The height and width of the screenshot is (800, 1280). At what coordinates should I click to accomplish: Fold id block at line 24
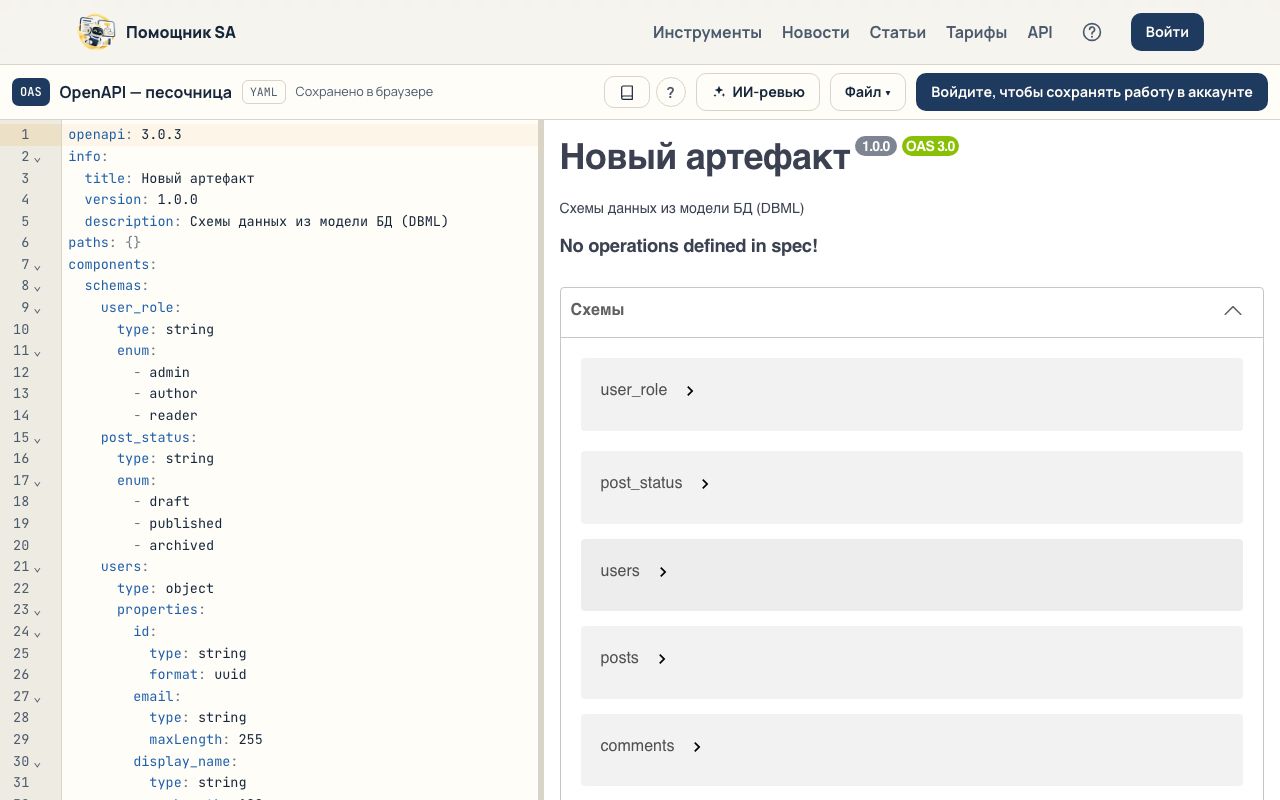pyautogui.click(x=37, y=632)
